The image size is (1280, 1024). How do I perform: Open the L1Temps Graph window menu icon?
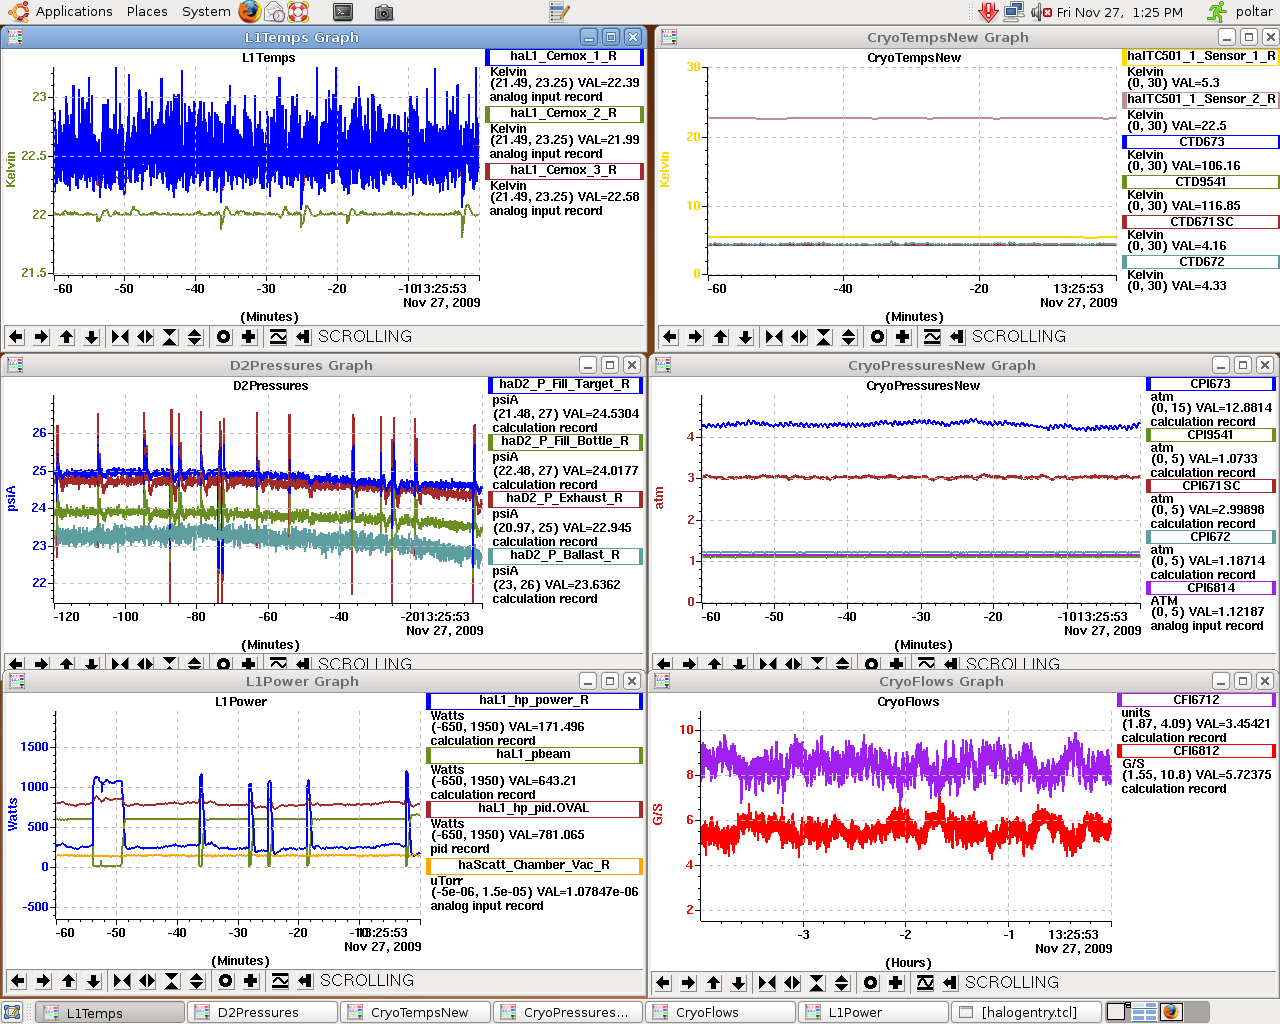[x=16, y=37]
